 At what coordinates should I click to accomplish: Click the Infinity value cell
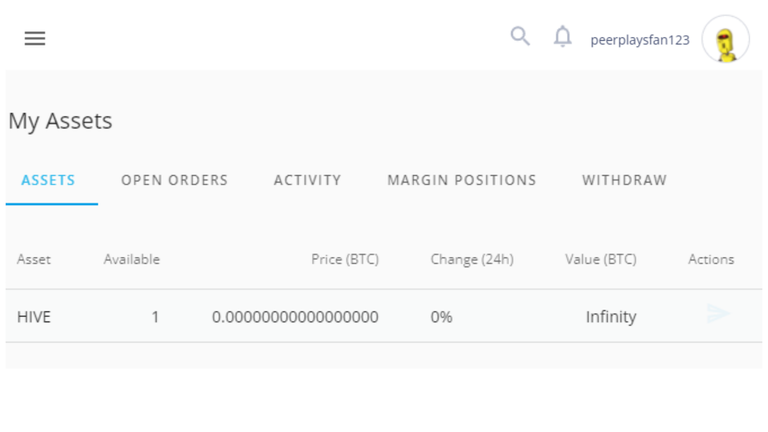click(x=611, y=317)
